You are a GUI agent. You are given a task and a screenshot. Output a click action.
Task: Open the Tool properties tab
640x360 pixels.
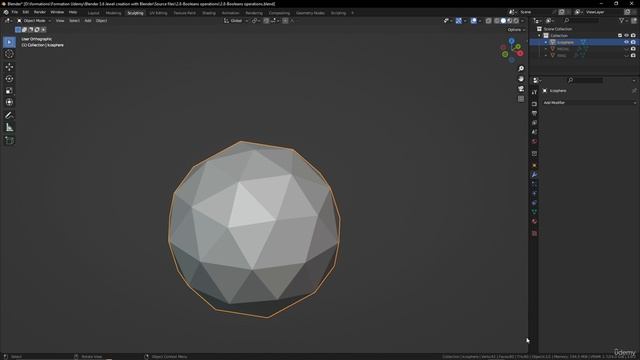(x=534, y=93)
